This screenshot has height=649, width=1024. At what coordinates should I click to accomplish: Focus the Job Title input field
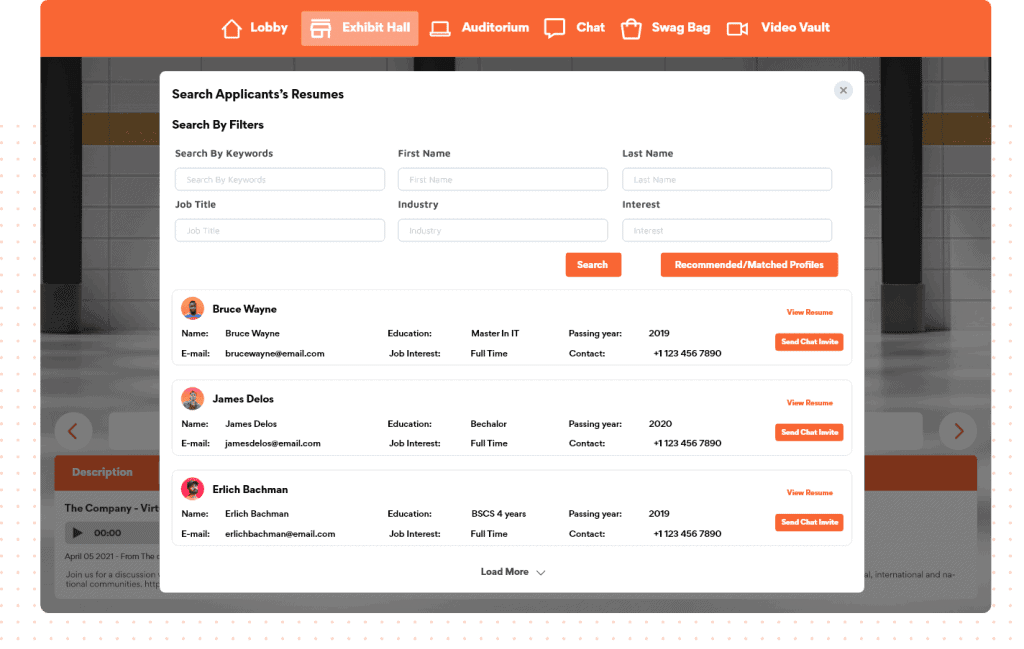[x=280, y=230]
